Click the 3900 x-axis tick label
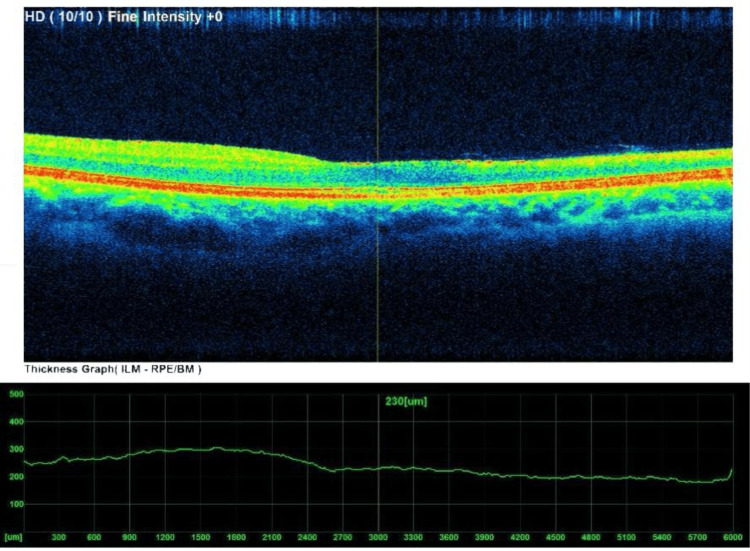Screen dimensions: 750x551 tap(484, 537)
